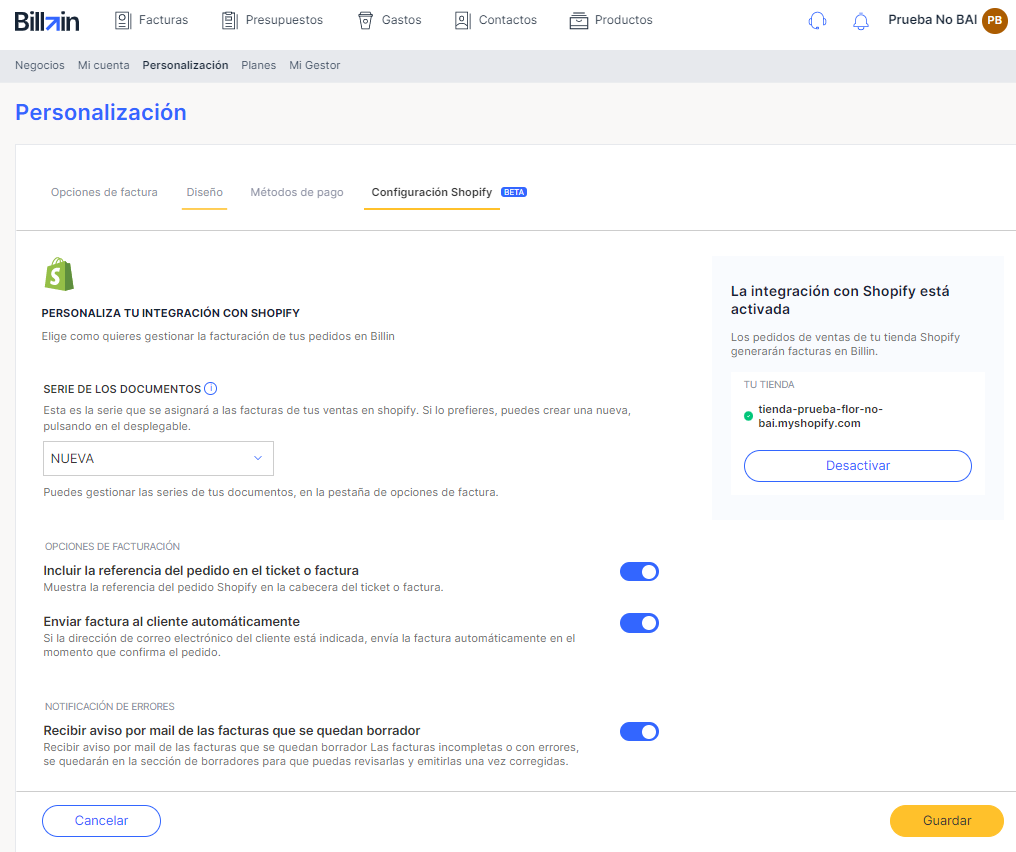This screenshot has height=852, width=1016.
Task: Click the PB user avatar
Action: pos(995,21)
